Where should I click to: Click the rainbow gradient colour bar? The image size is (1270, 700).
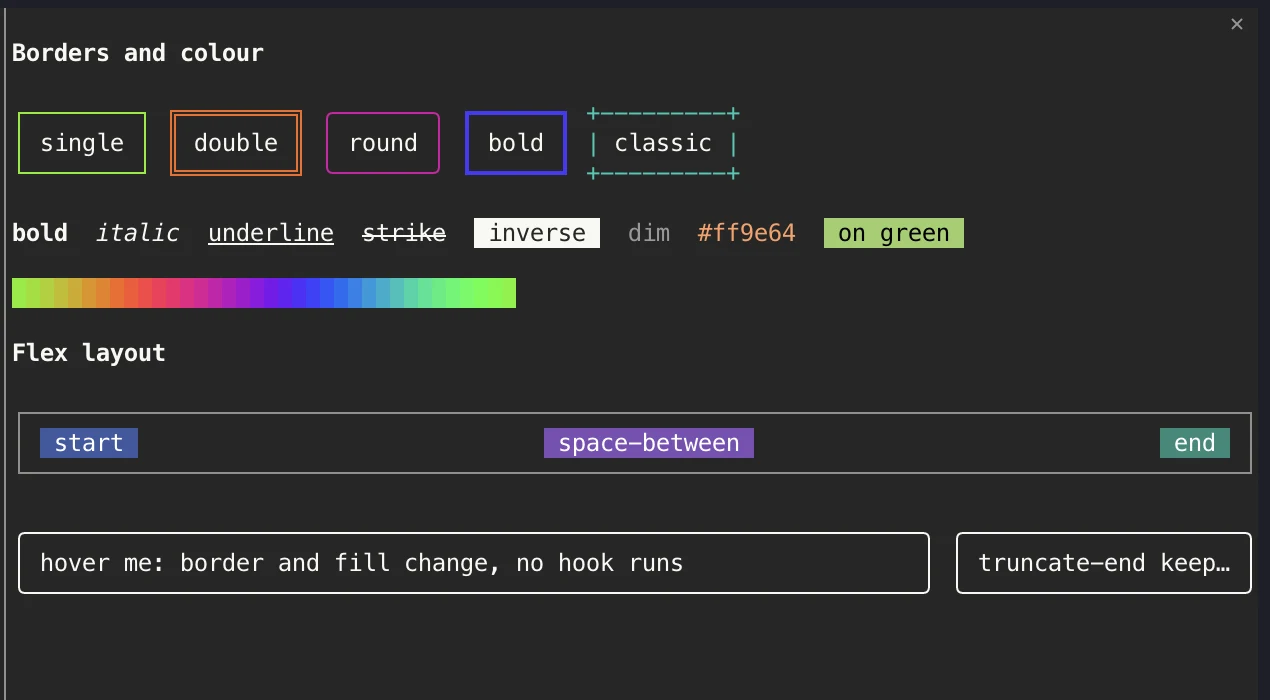264,293
